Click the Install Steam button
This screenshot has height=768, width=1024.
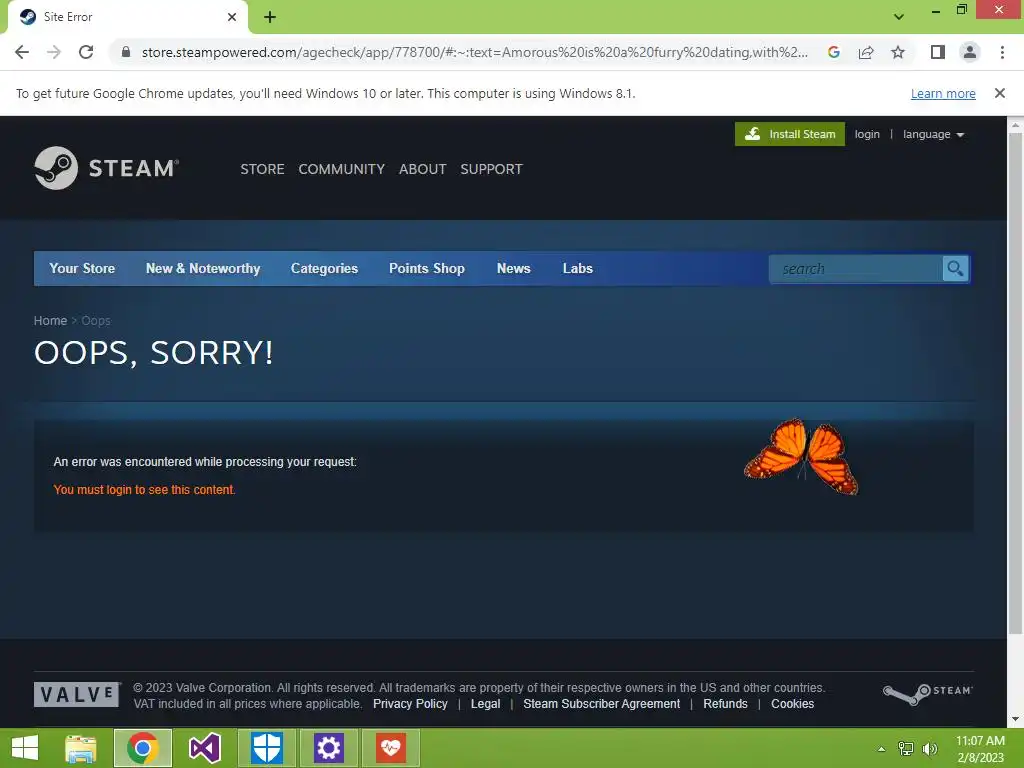pos(790,134)
